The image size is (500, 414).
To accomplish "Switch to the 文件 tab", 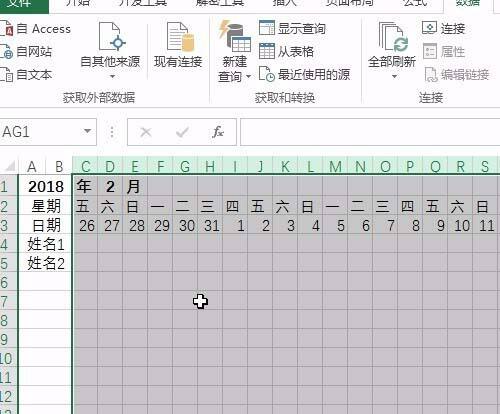I will tap(24, 4).
